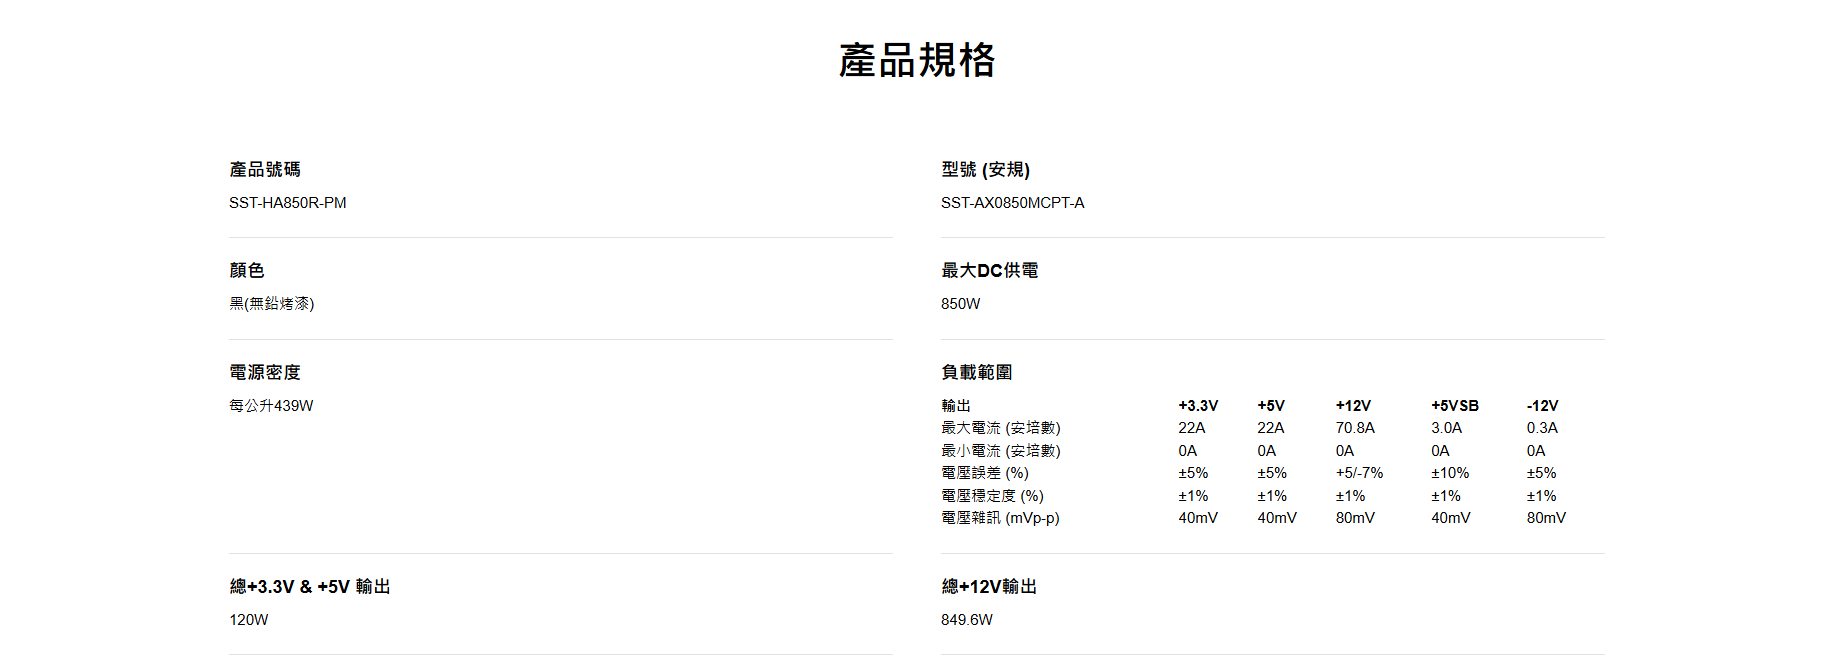The width and height of the screenshot is (1827, 659).
Task: Click the 顏色 label
Action: click(247, 271)
